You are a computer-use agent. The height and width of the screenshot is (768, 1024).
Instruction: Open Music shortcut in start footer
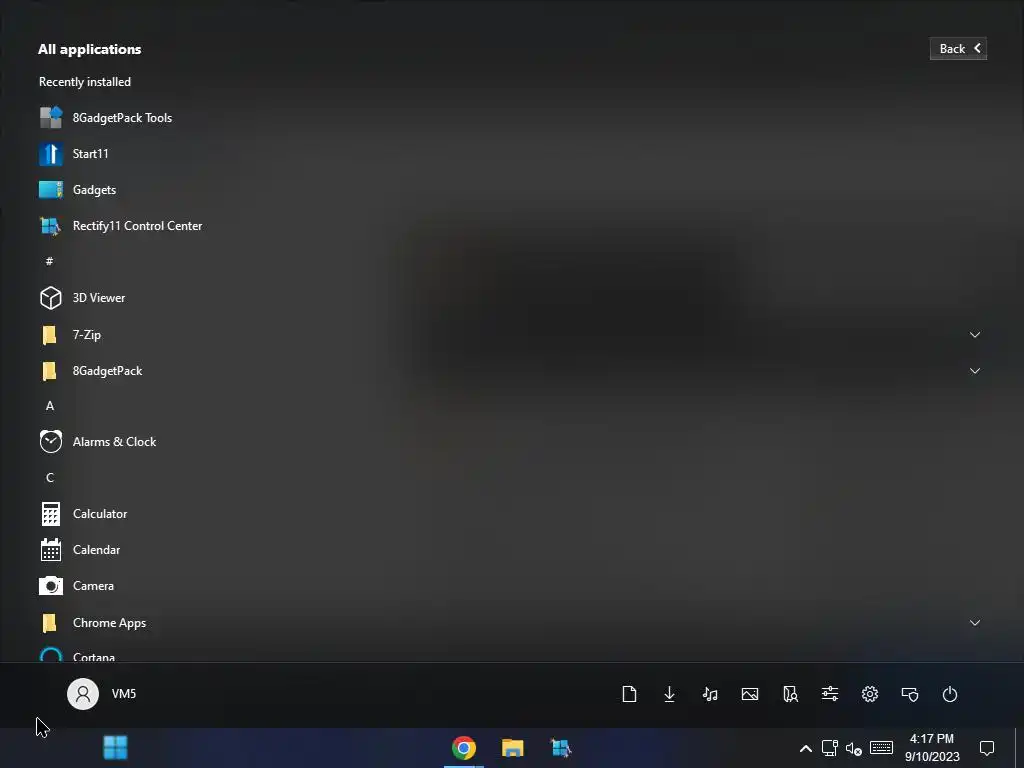pos(710,694)
